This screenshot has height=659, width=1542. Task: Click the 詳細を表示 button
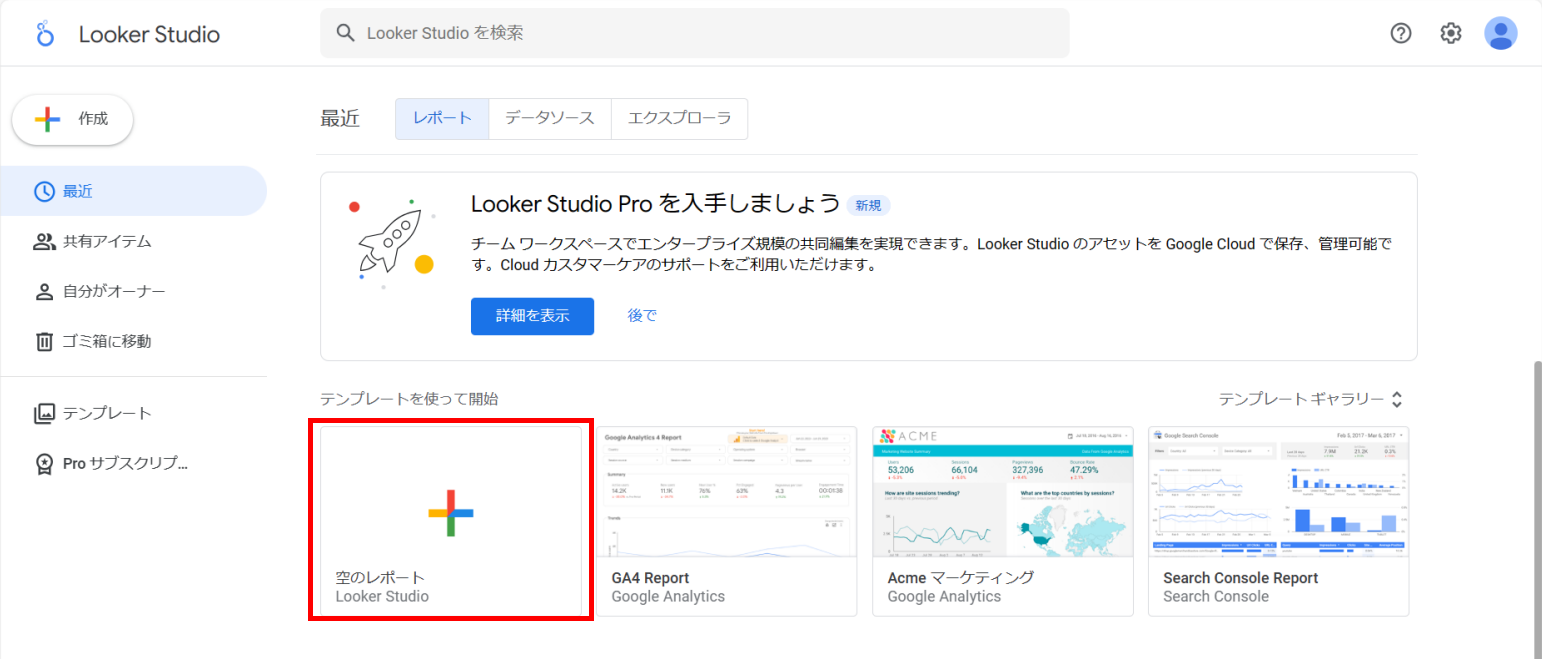tap(532, 316)
